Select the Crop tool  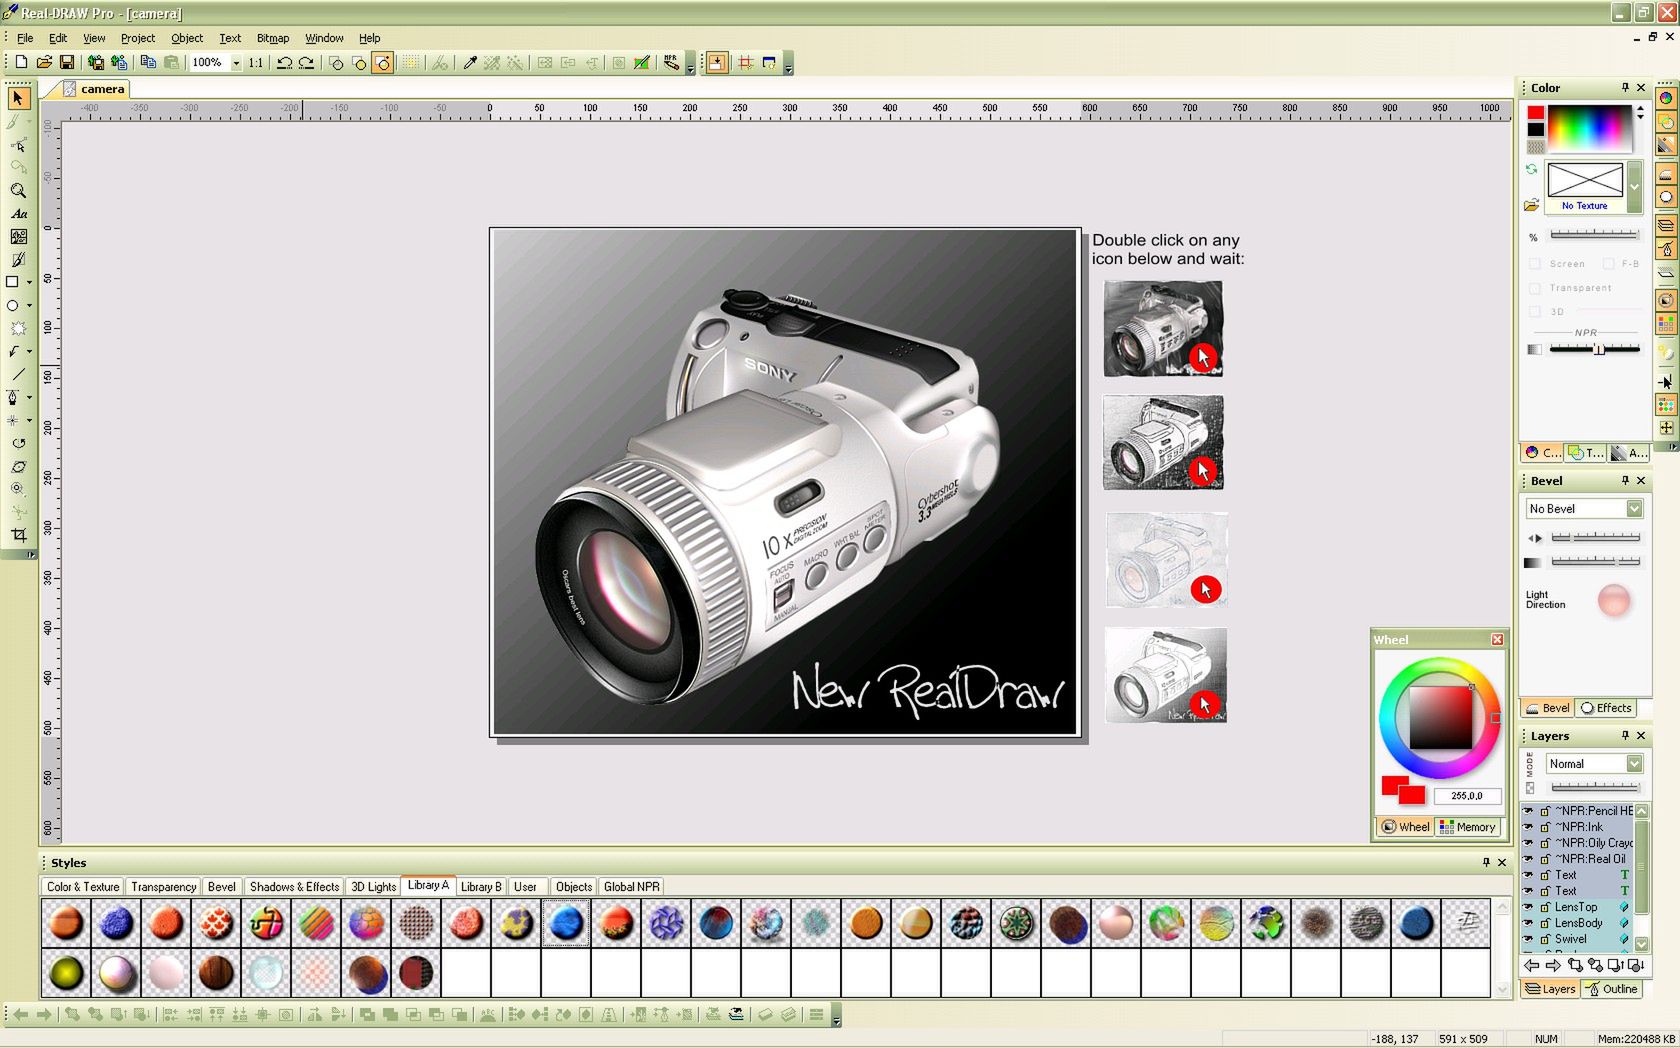[x=18, y=535]
